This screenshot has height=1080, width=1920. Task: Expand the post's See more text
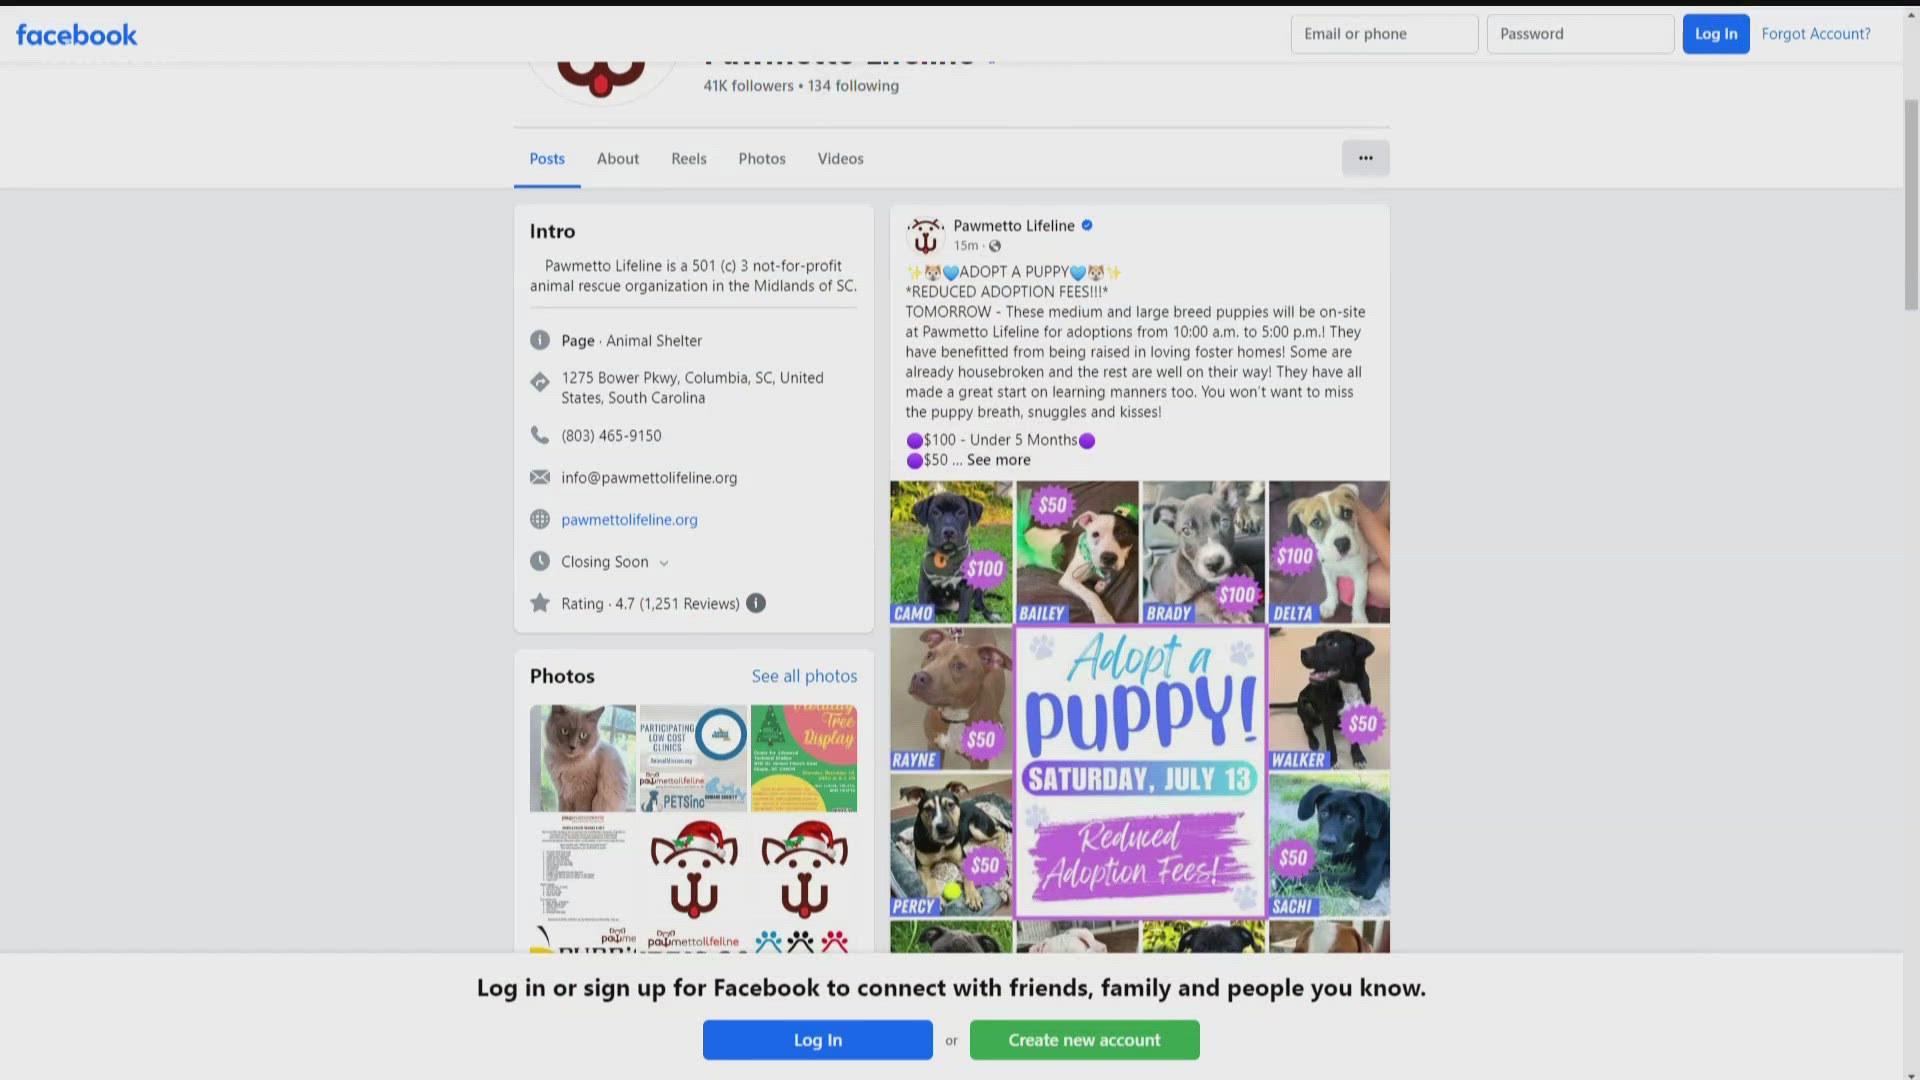[998, 459]
